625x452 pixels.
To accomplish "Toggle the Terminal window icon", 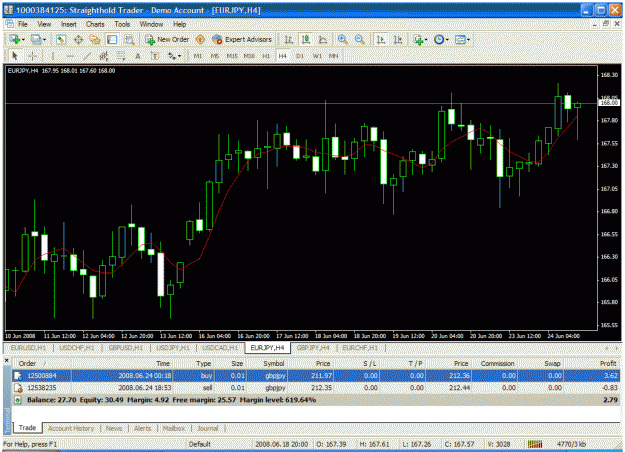I will click(x=112, y=39).
